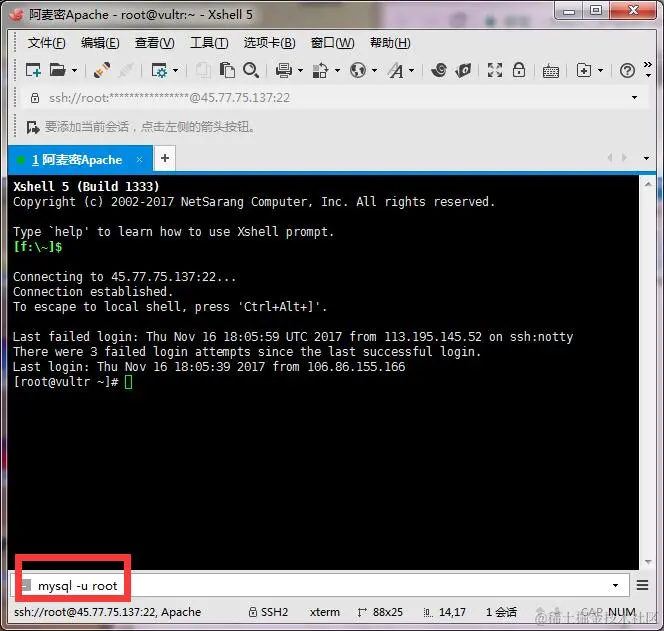Click the 14,17 cursor position status

[444, 612]
